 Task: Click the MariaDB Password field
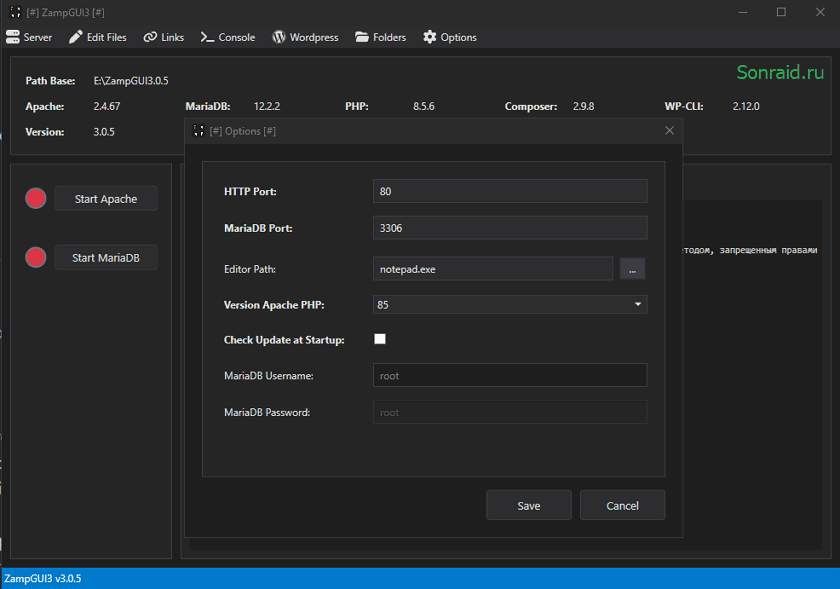pyautogui.click(x=510, y=412)
